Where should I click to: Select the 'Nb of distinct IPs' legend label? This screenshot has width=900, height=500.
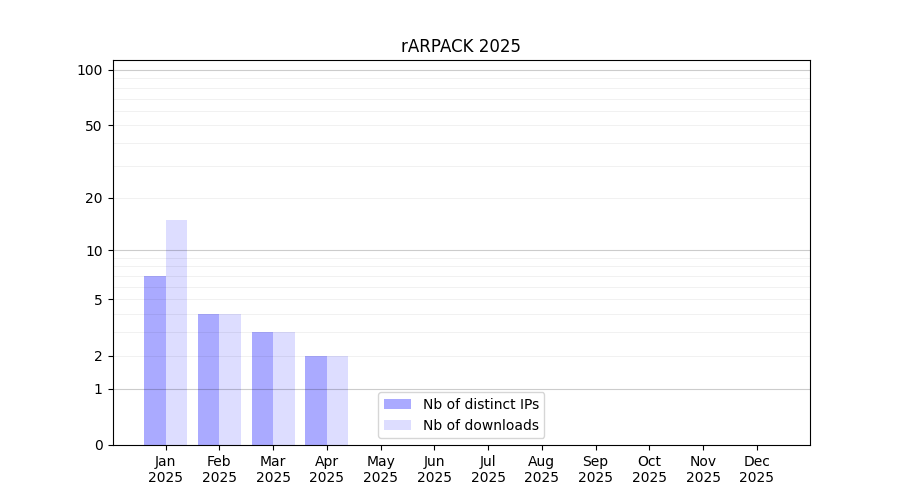coord(480,404)
